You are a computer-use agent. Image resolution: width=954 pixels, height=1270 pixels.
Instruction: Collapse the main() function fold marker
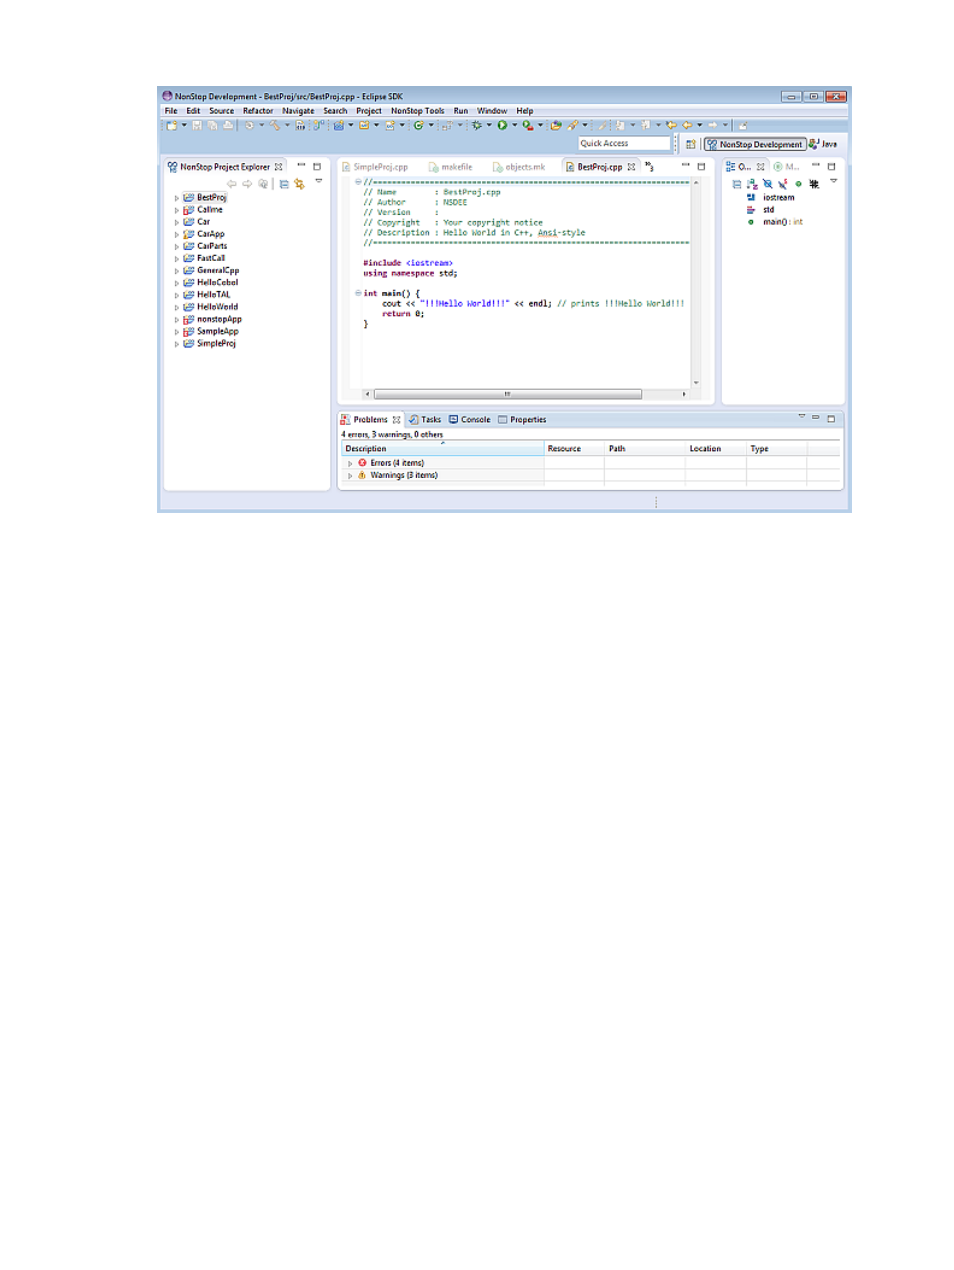[x=358, y=293]
